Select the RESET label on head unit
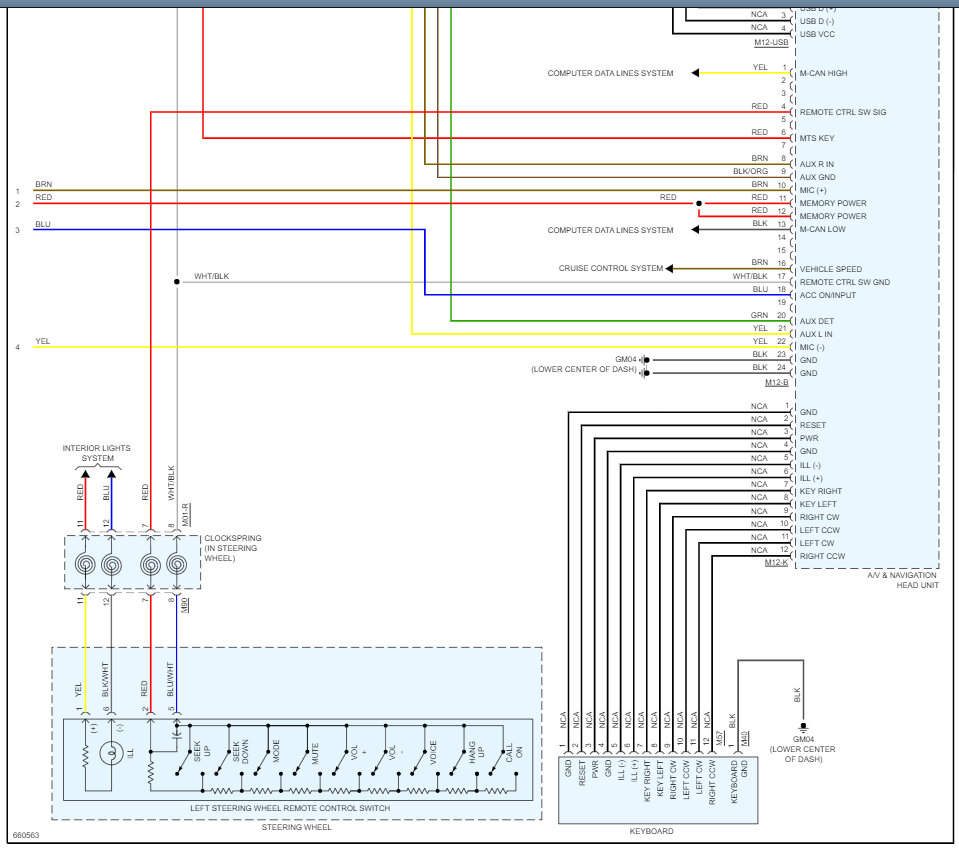This screenshot has width=959, height=857. 813,425
